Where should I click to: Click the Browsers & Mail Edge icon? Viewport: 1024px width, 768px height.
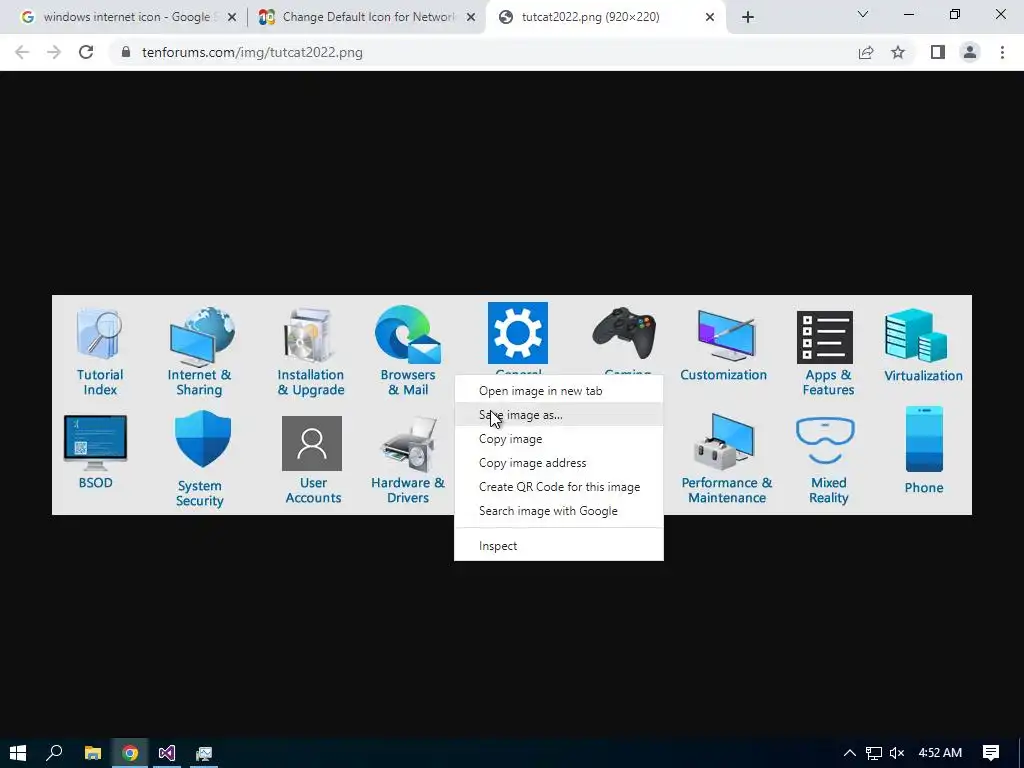408,334
